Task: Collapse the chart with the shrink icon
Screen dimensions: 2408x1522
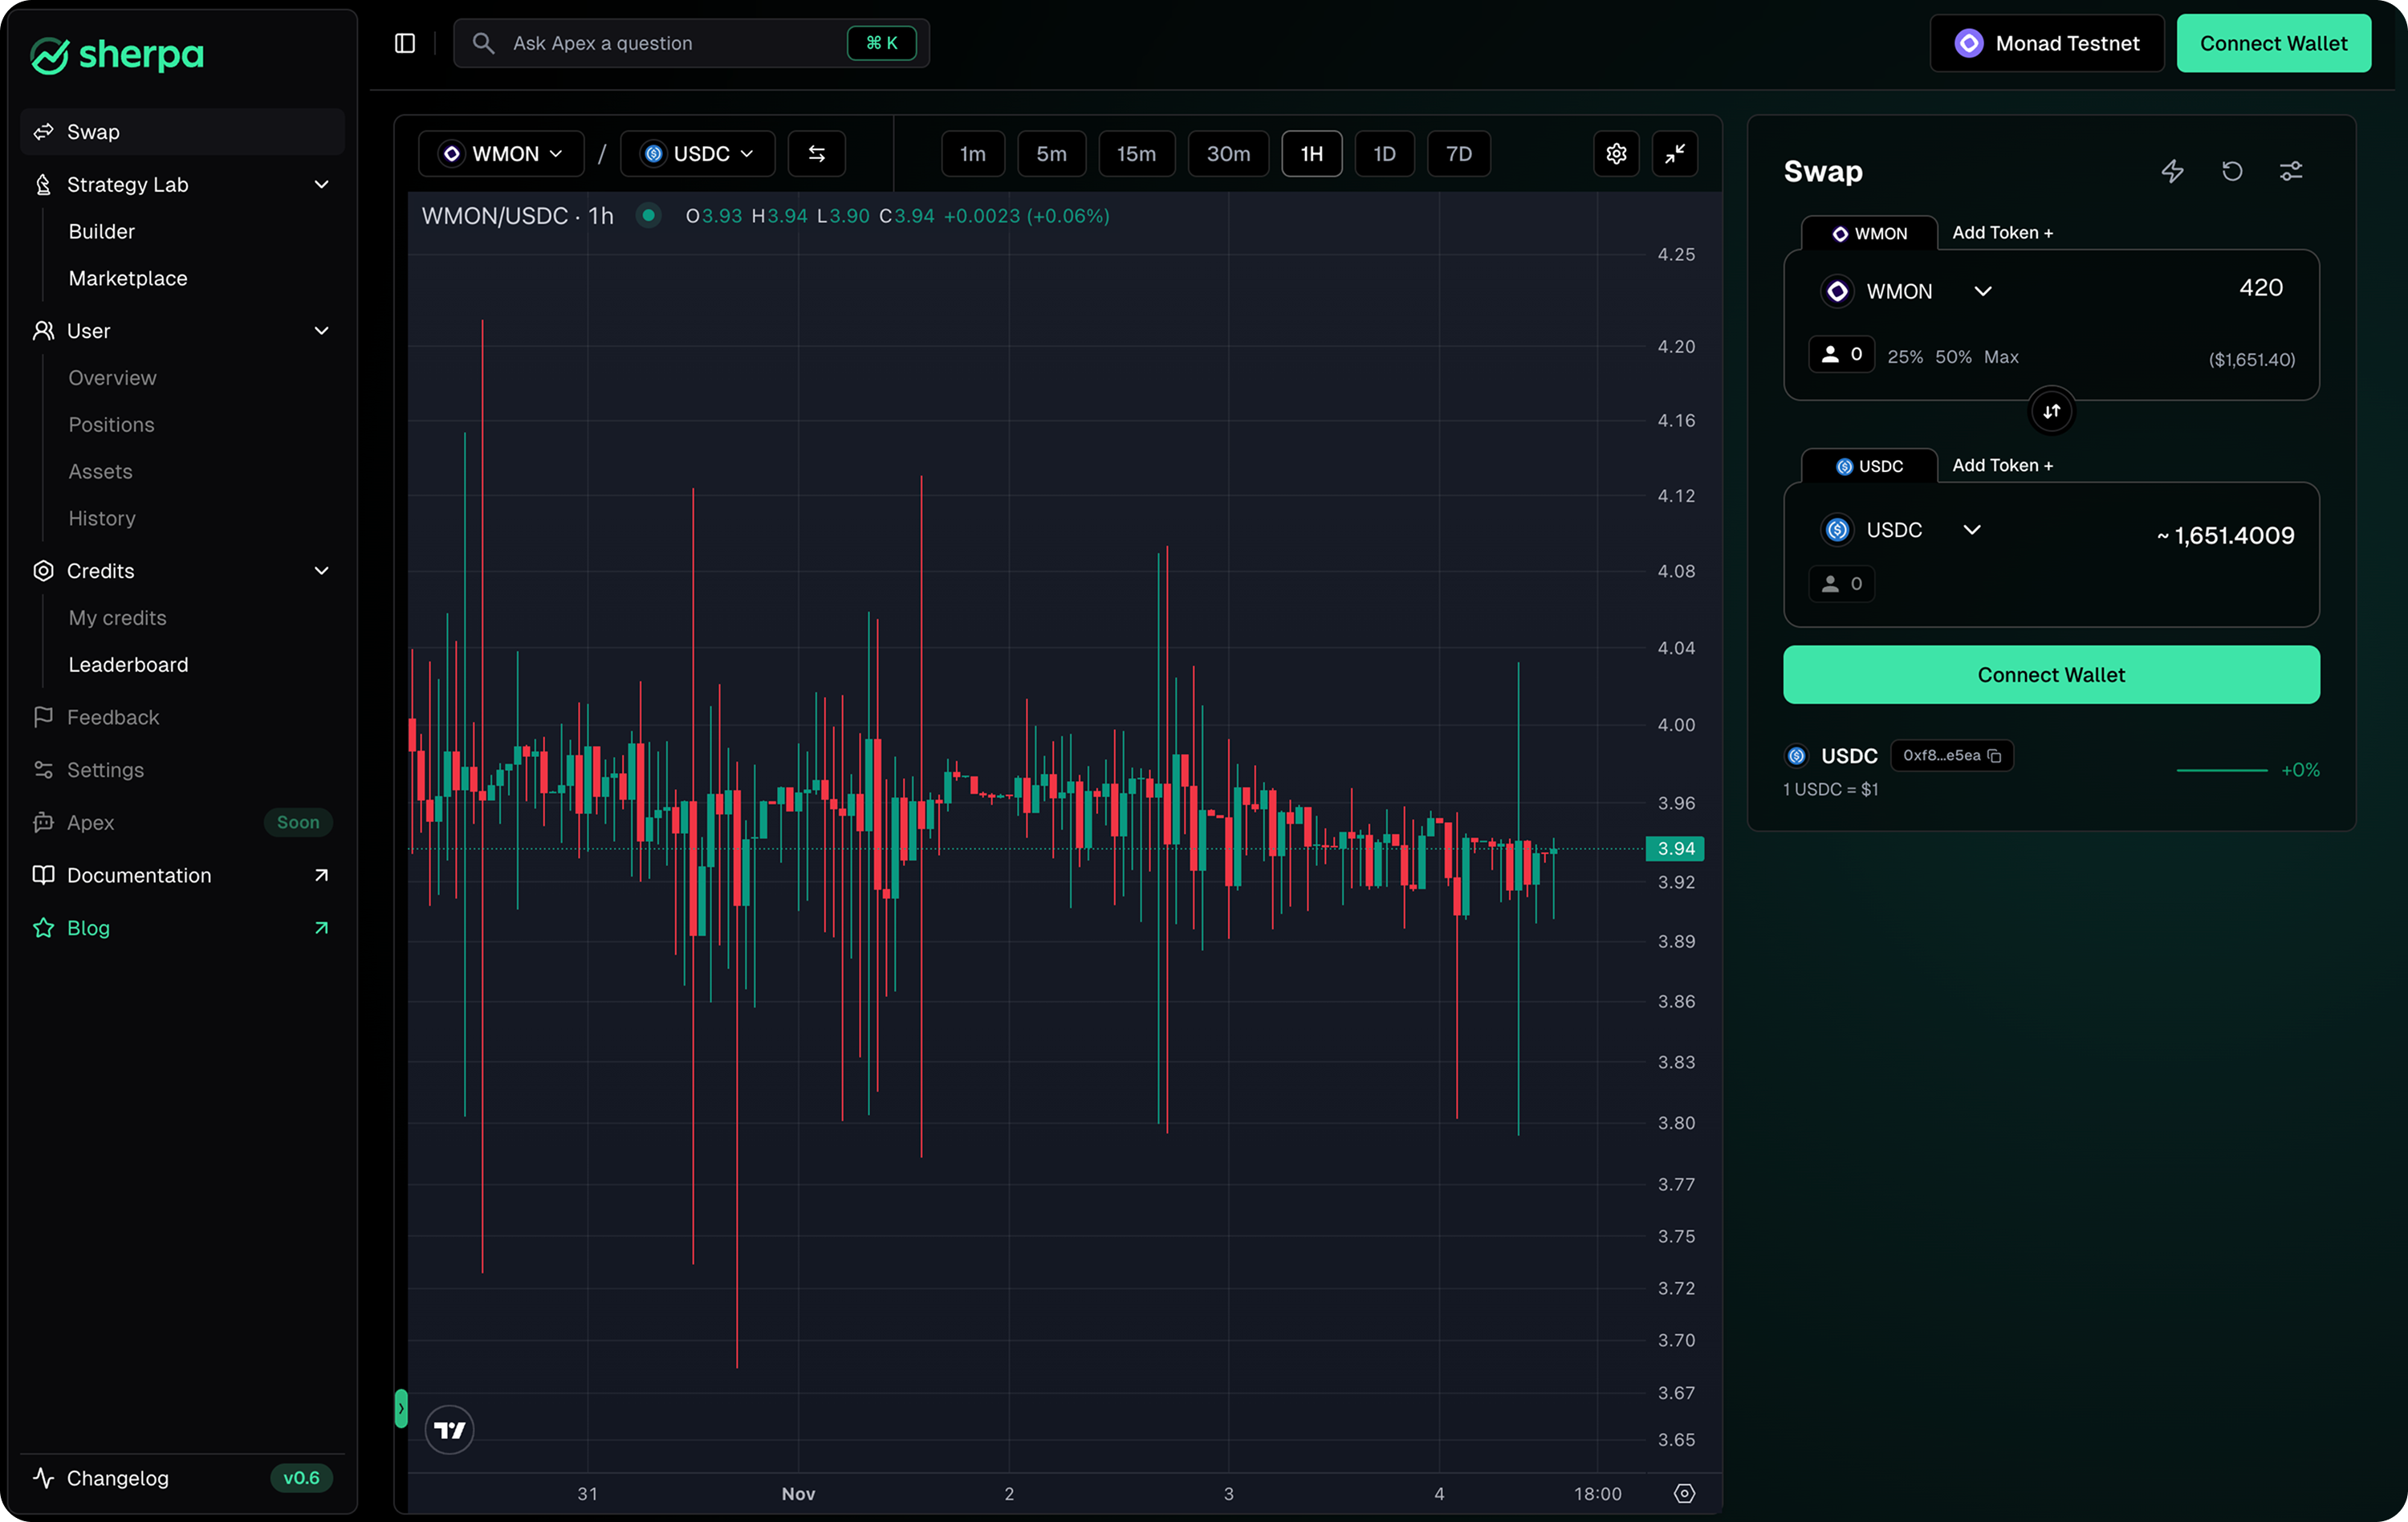Action: [1675, 154]
